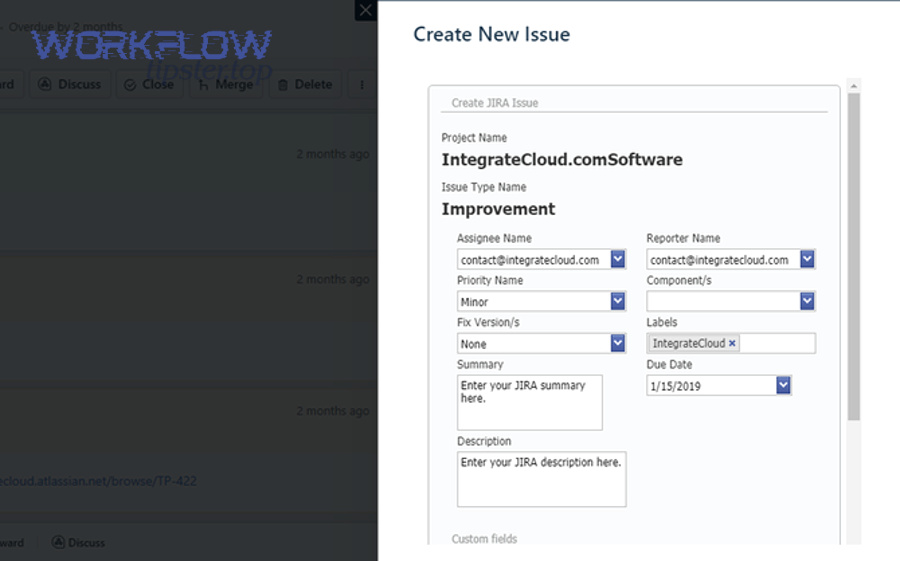Close the Create New Issue panel
The width and height of the screenshot is (900, 561).
(x=366, y=10)
